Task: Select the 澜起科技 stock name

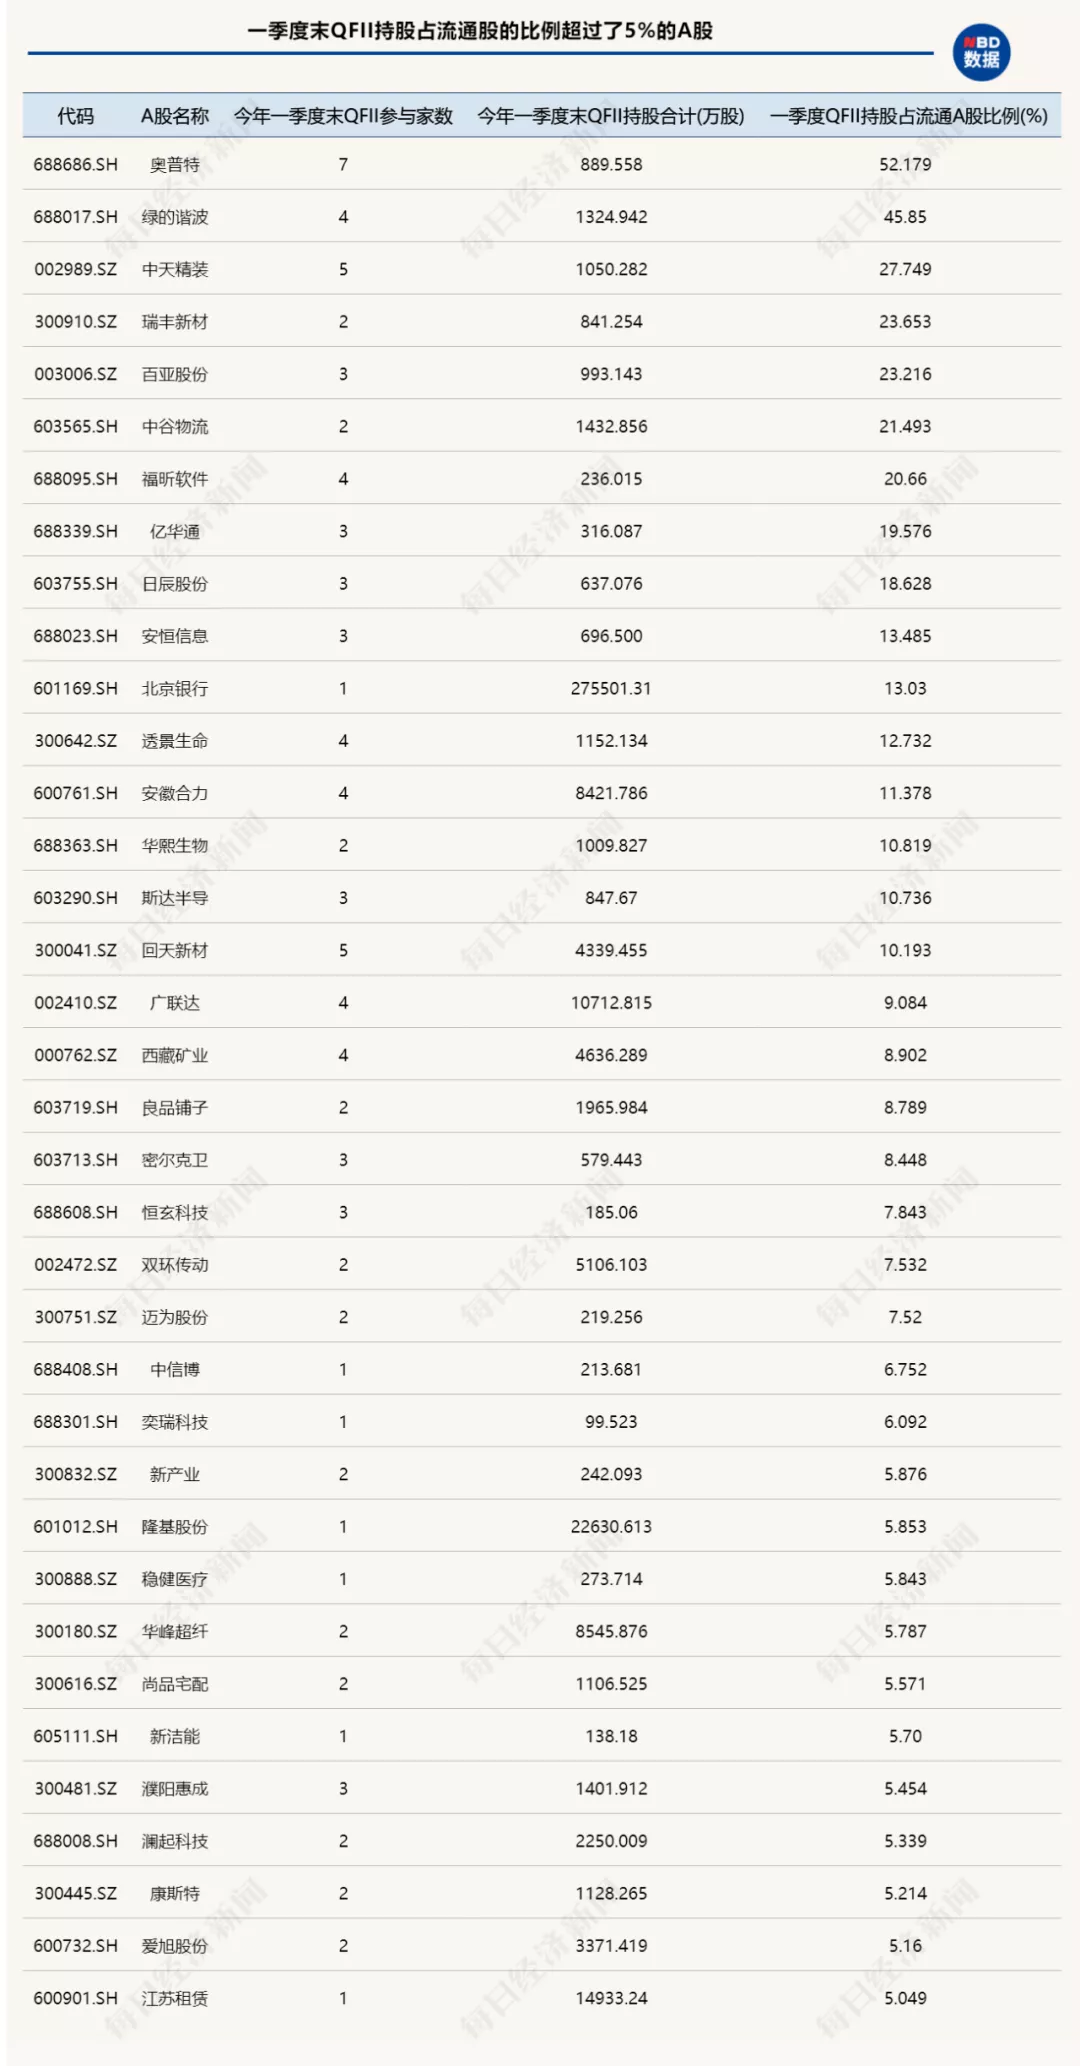Action: [x=175, y=1841]
